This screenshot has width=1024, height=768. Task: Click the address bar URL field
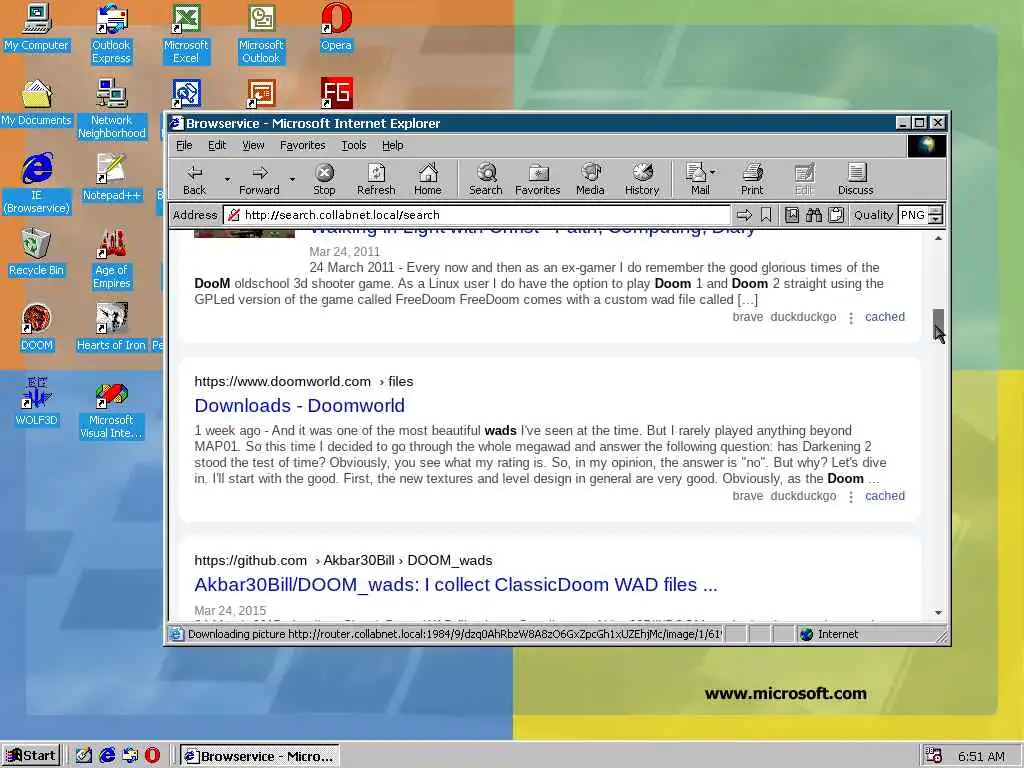click(x=477, y=215)
